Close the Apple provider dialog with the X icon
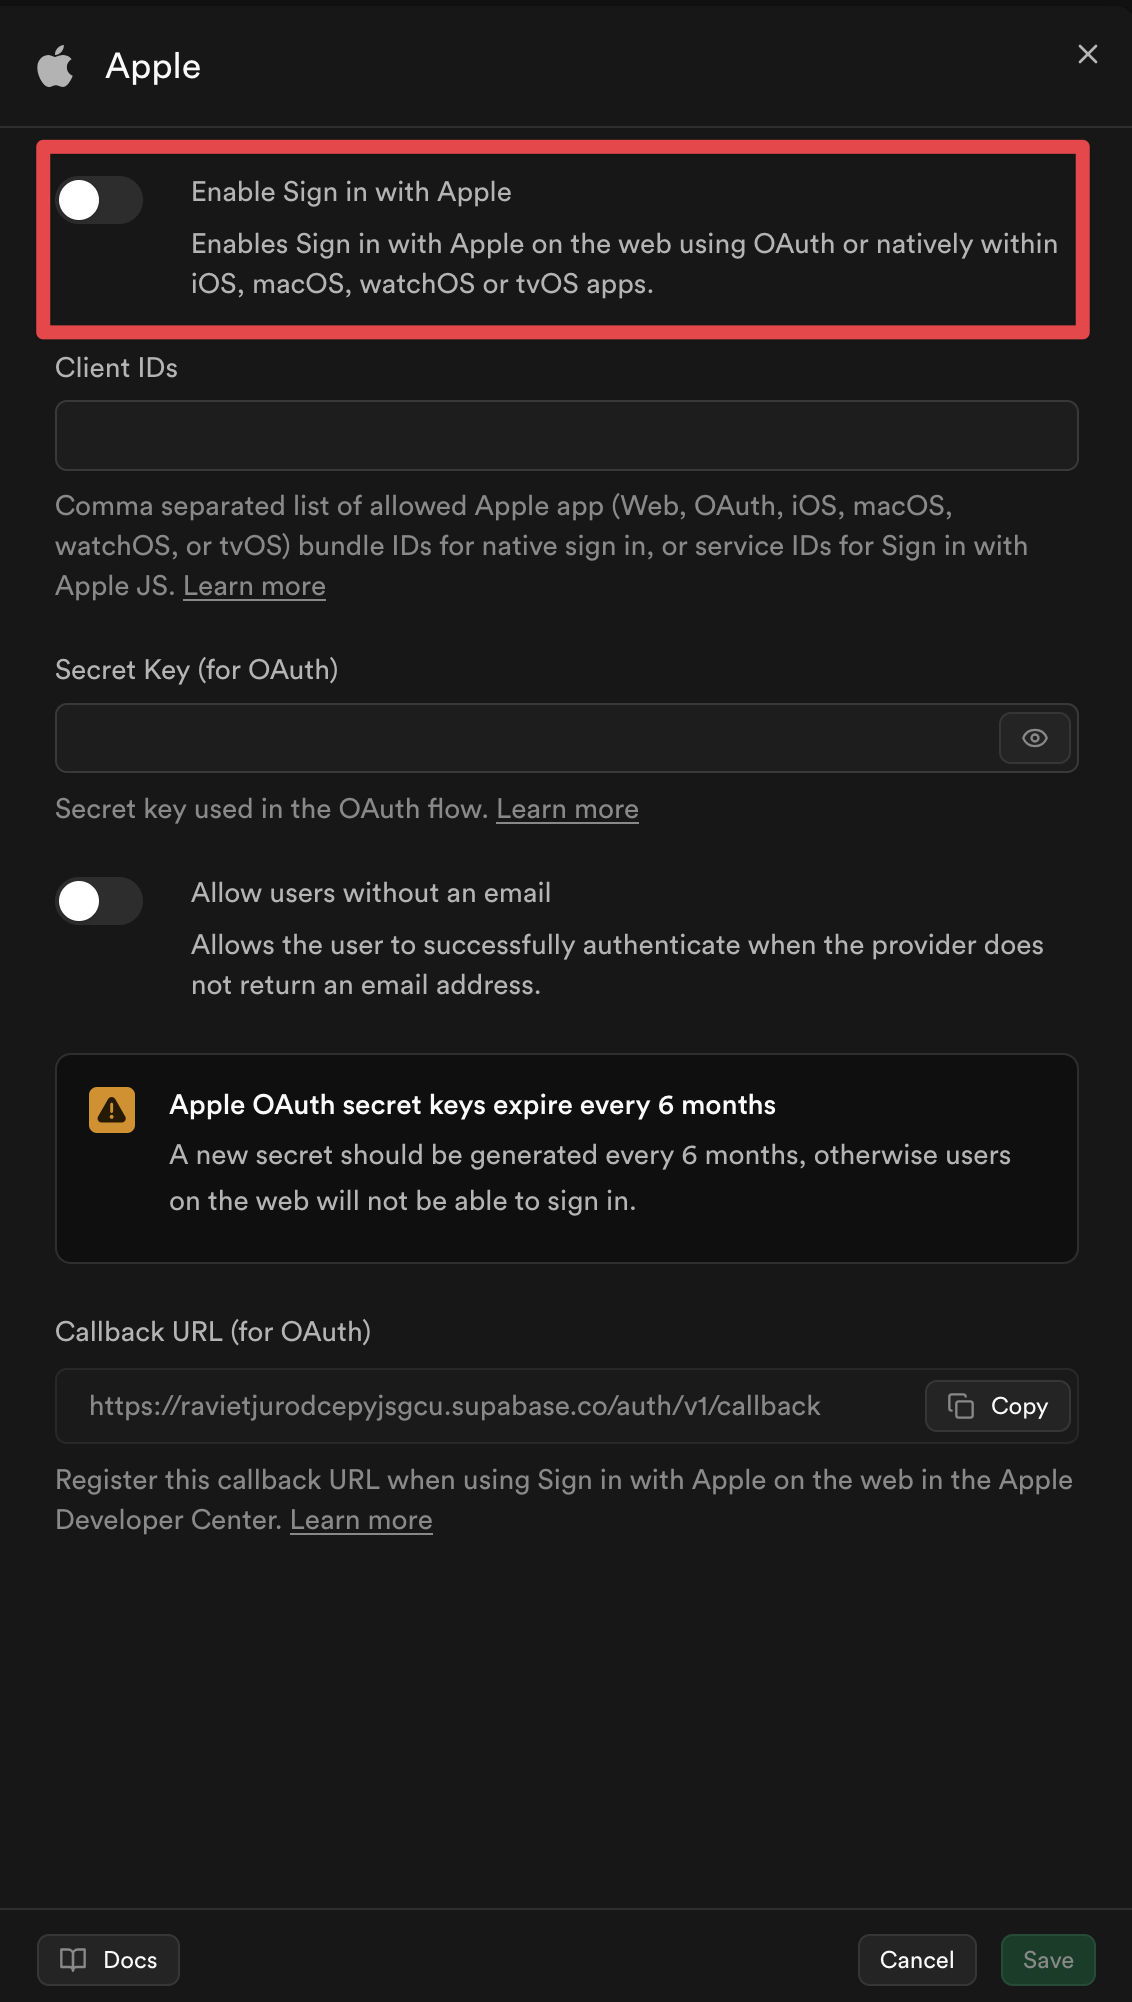 [1088, 55]
